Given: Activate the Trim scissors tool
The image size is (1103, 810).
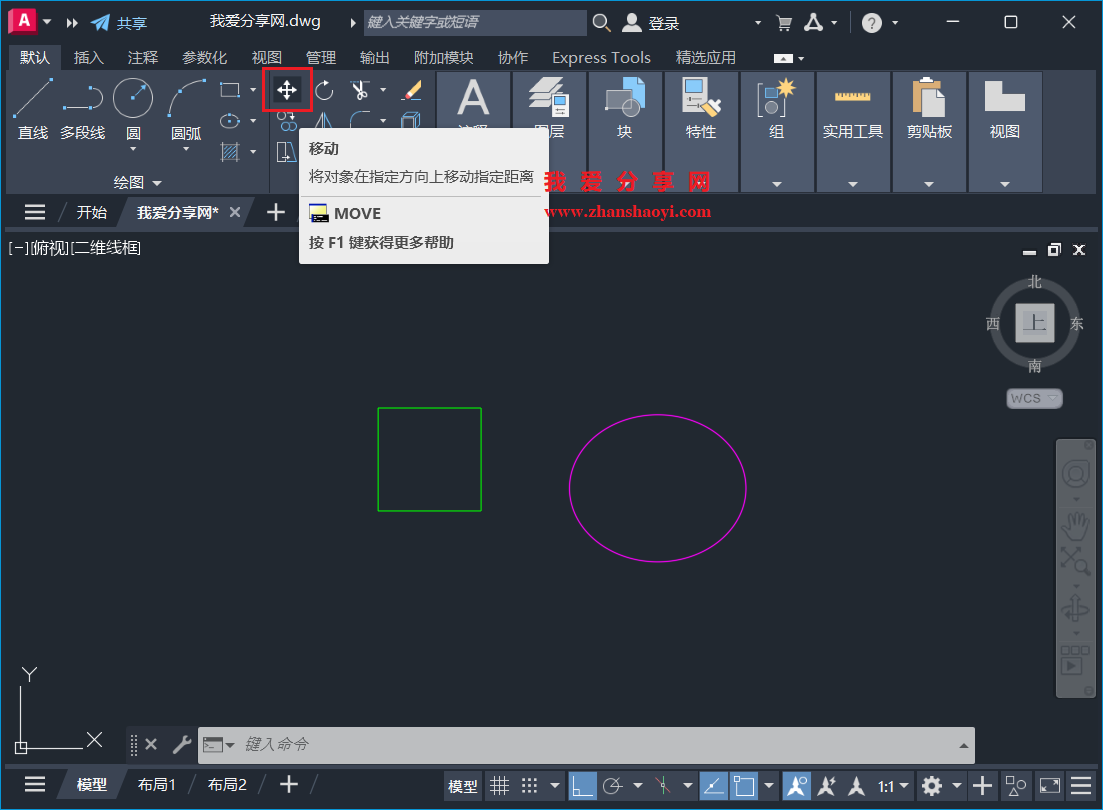Looking at the screenshot, I should 360,90.
